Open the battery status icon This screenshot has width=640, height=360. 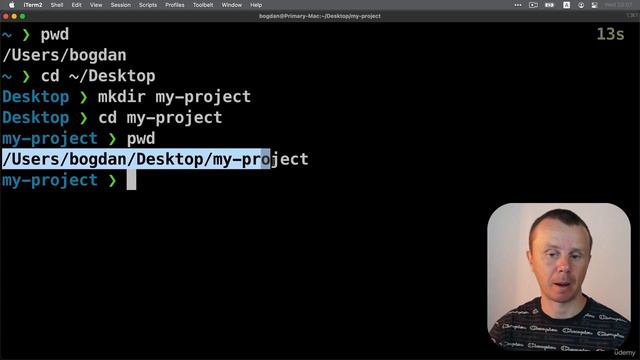tap(549, 5)
